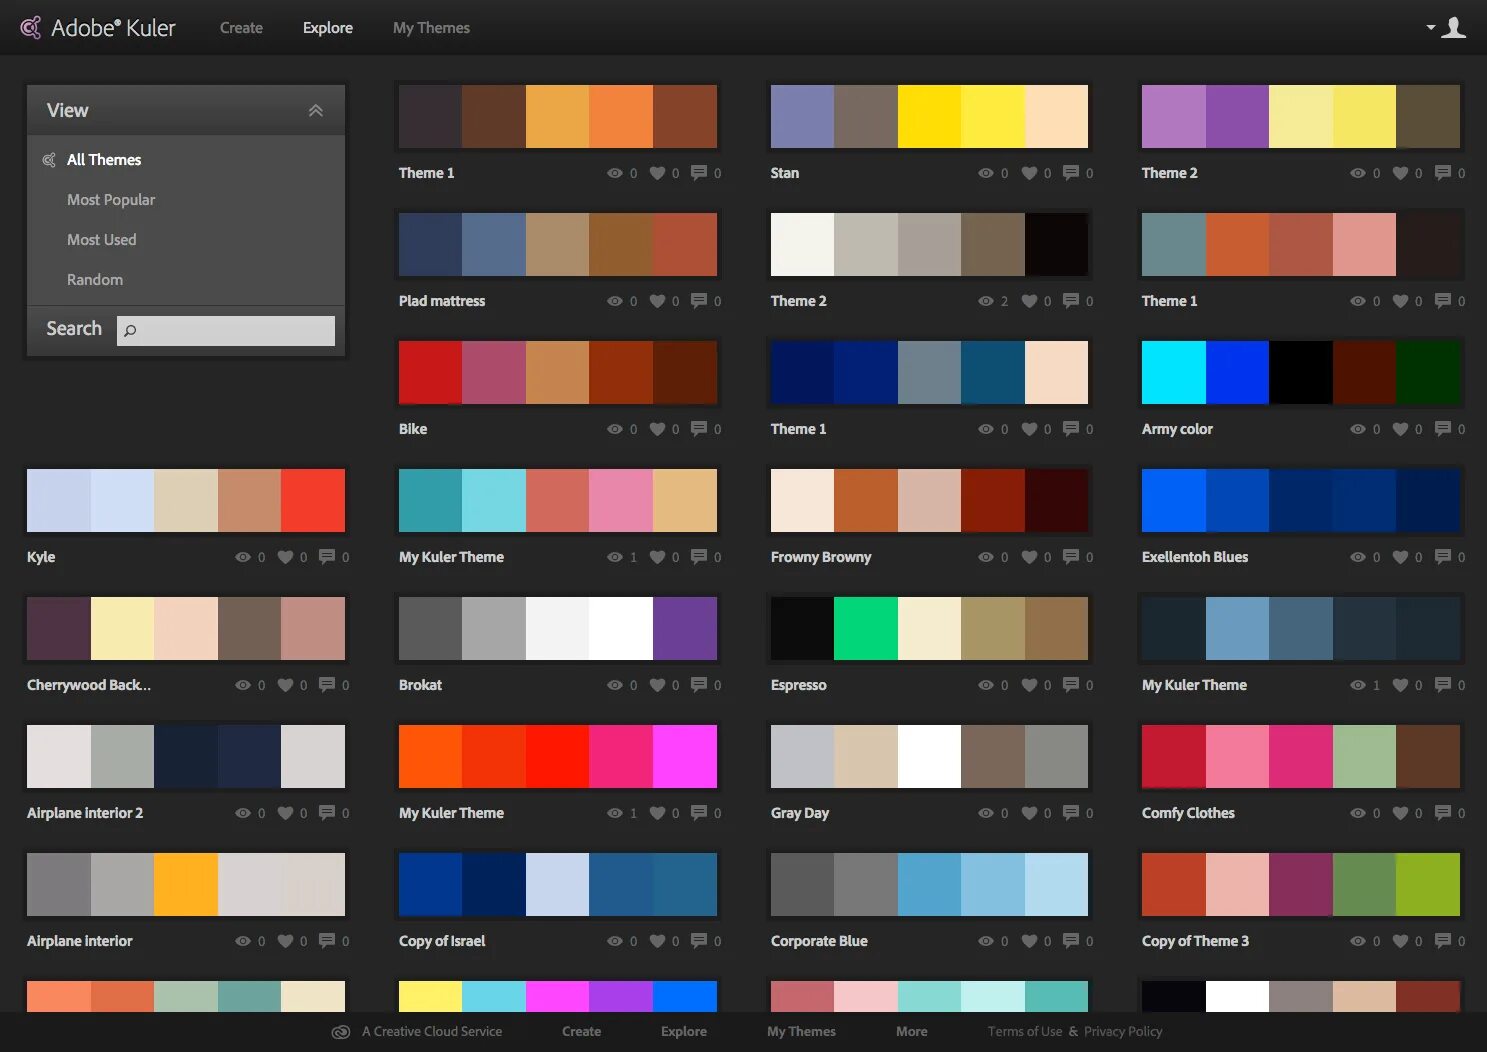
Task: Select the Random view filter
Action: pos(95,280)
